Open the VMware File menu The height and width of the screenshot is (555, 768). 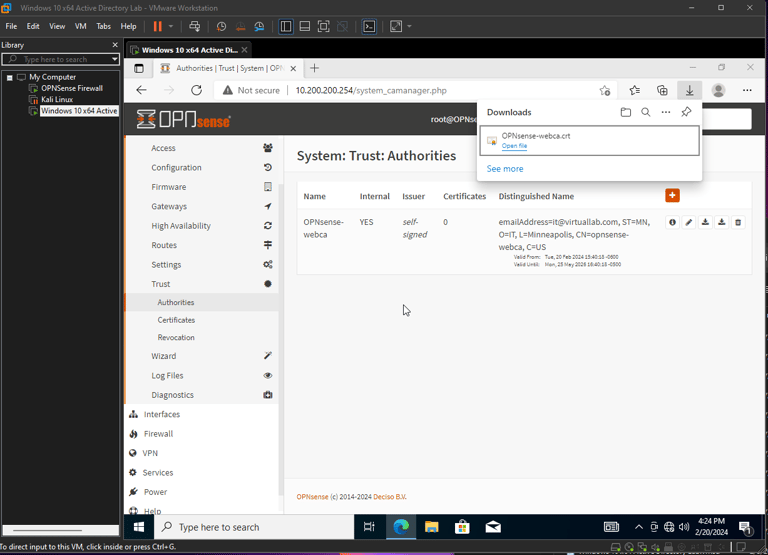11,26
